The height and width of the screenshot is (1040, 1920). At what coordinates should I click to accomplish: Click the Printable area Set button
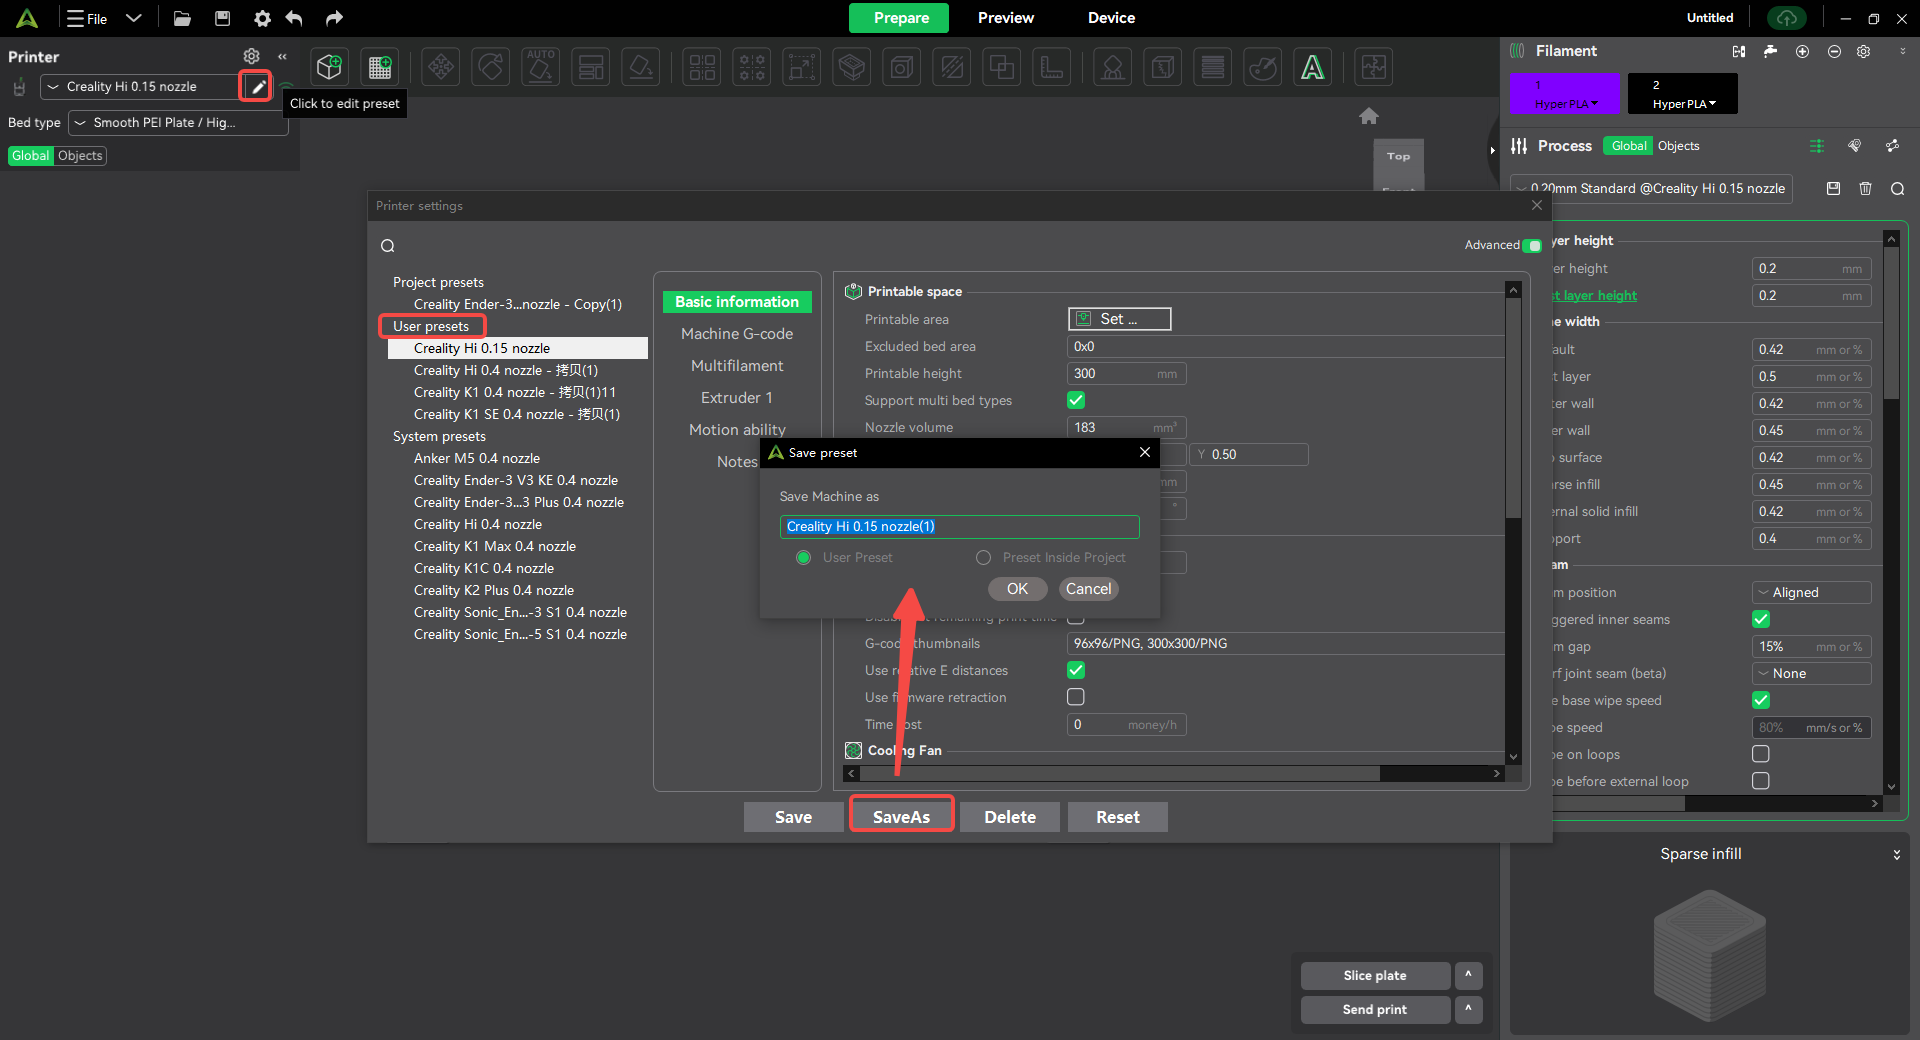click(x=1119, y=319)
